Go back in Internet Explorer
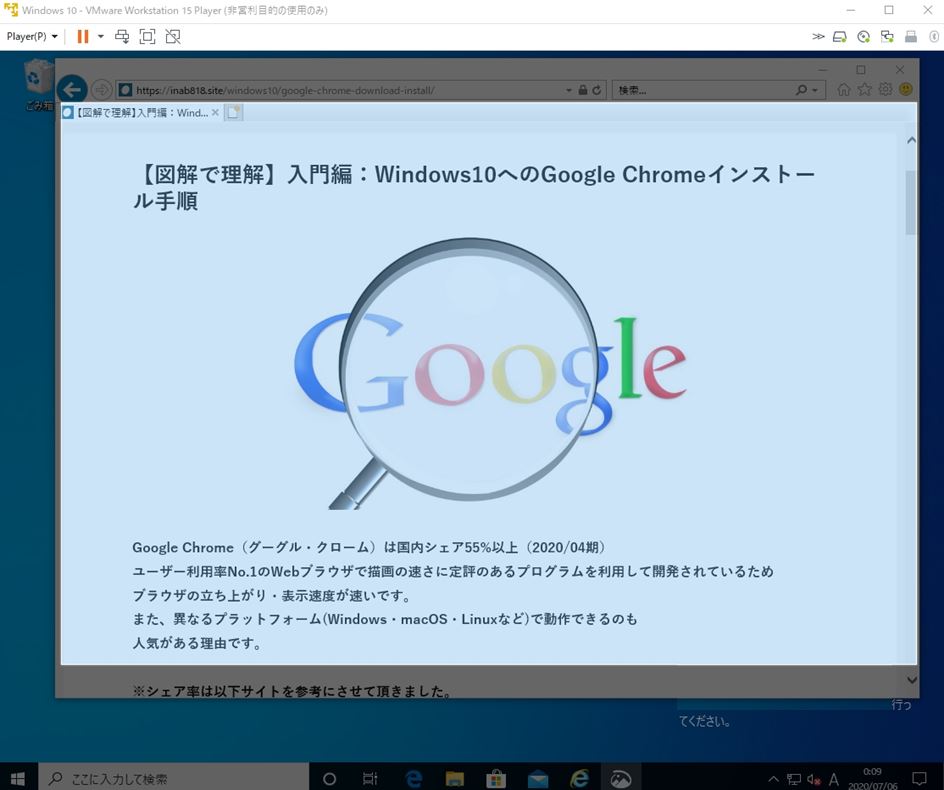The image size is (944, 790). tap(72, 90)
